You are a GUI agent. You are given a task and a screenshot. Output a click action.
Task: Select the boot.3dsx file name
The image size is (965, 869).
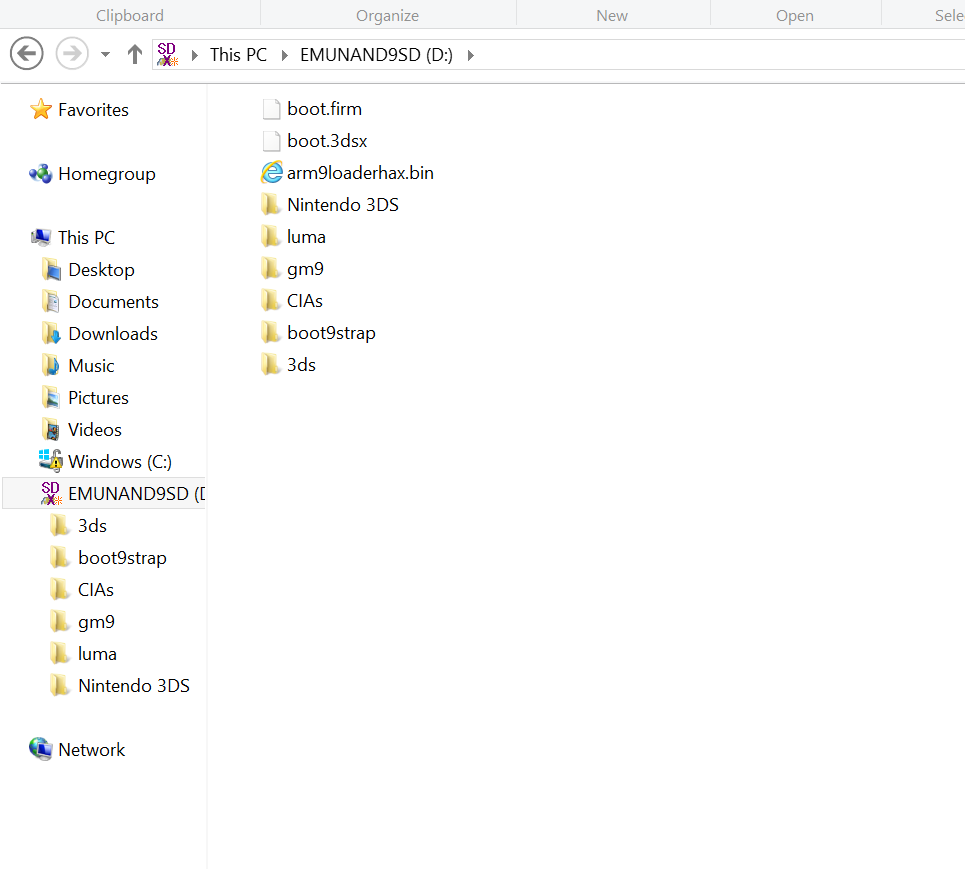327,141
